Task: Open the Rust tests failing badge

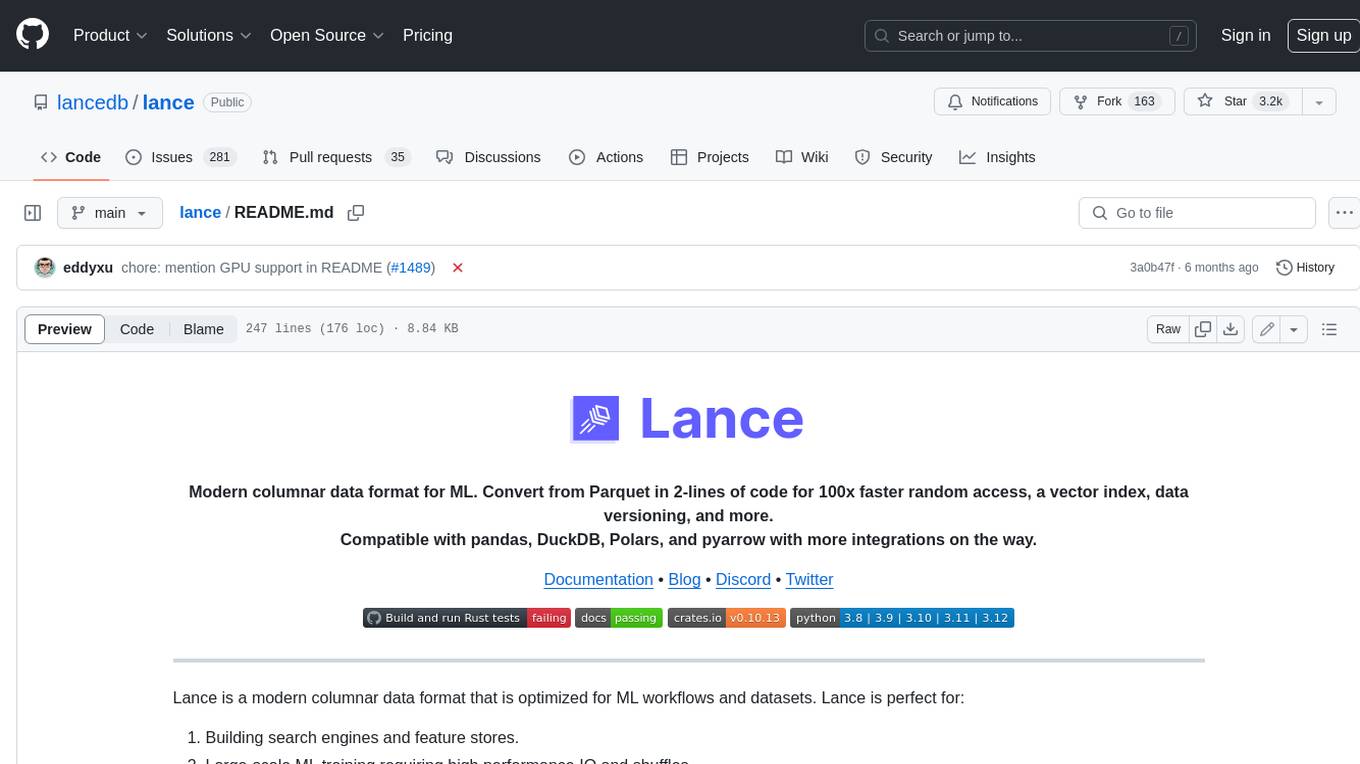Action: pos(467,618)
